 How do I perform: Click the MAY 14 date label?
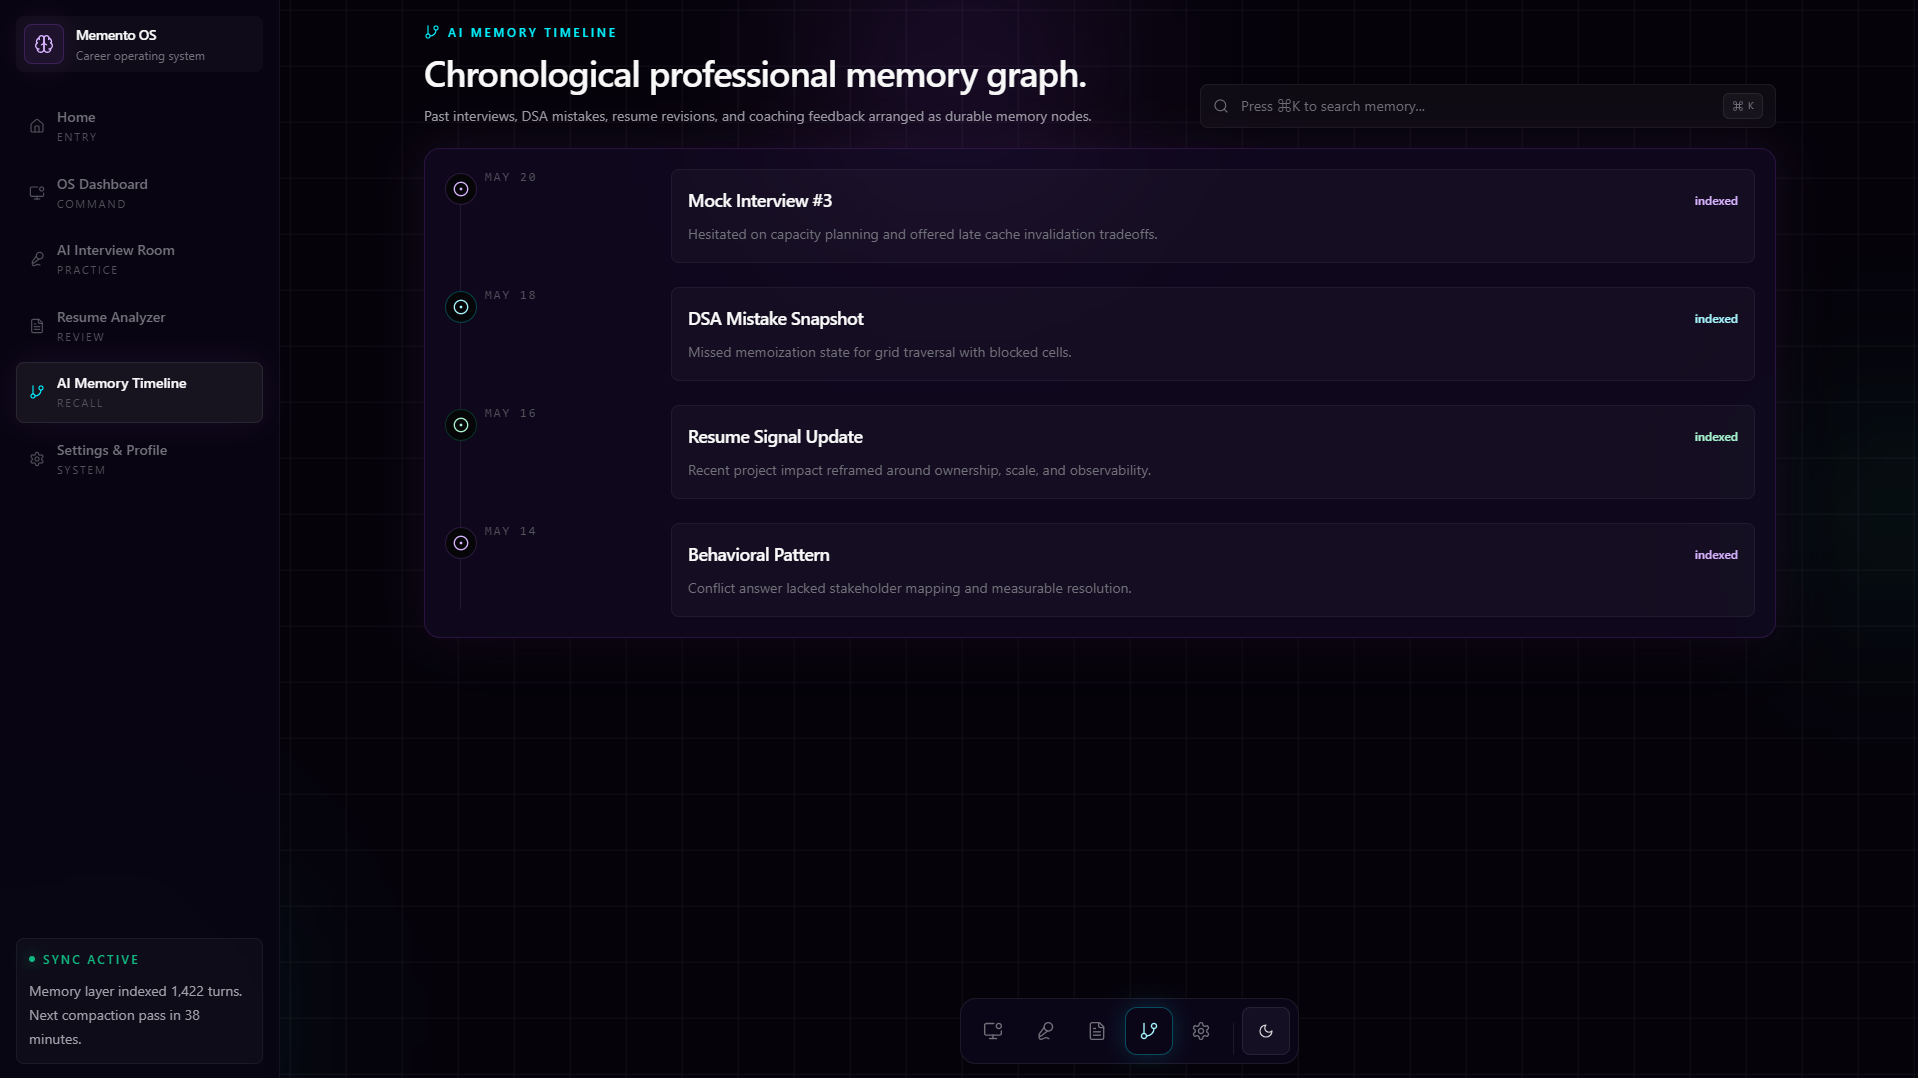tap(510, 531)
